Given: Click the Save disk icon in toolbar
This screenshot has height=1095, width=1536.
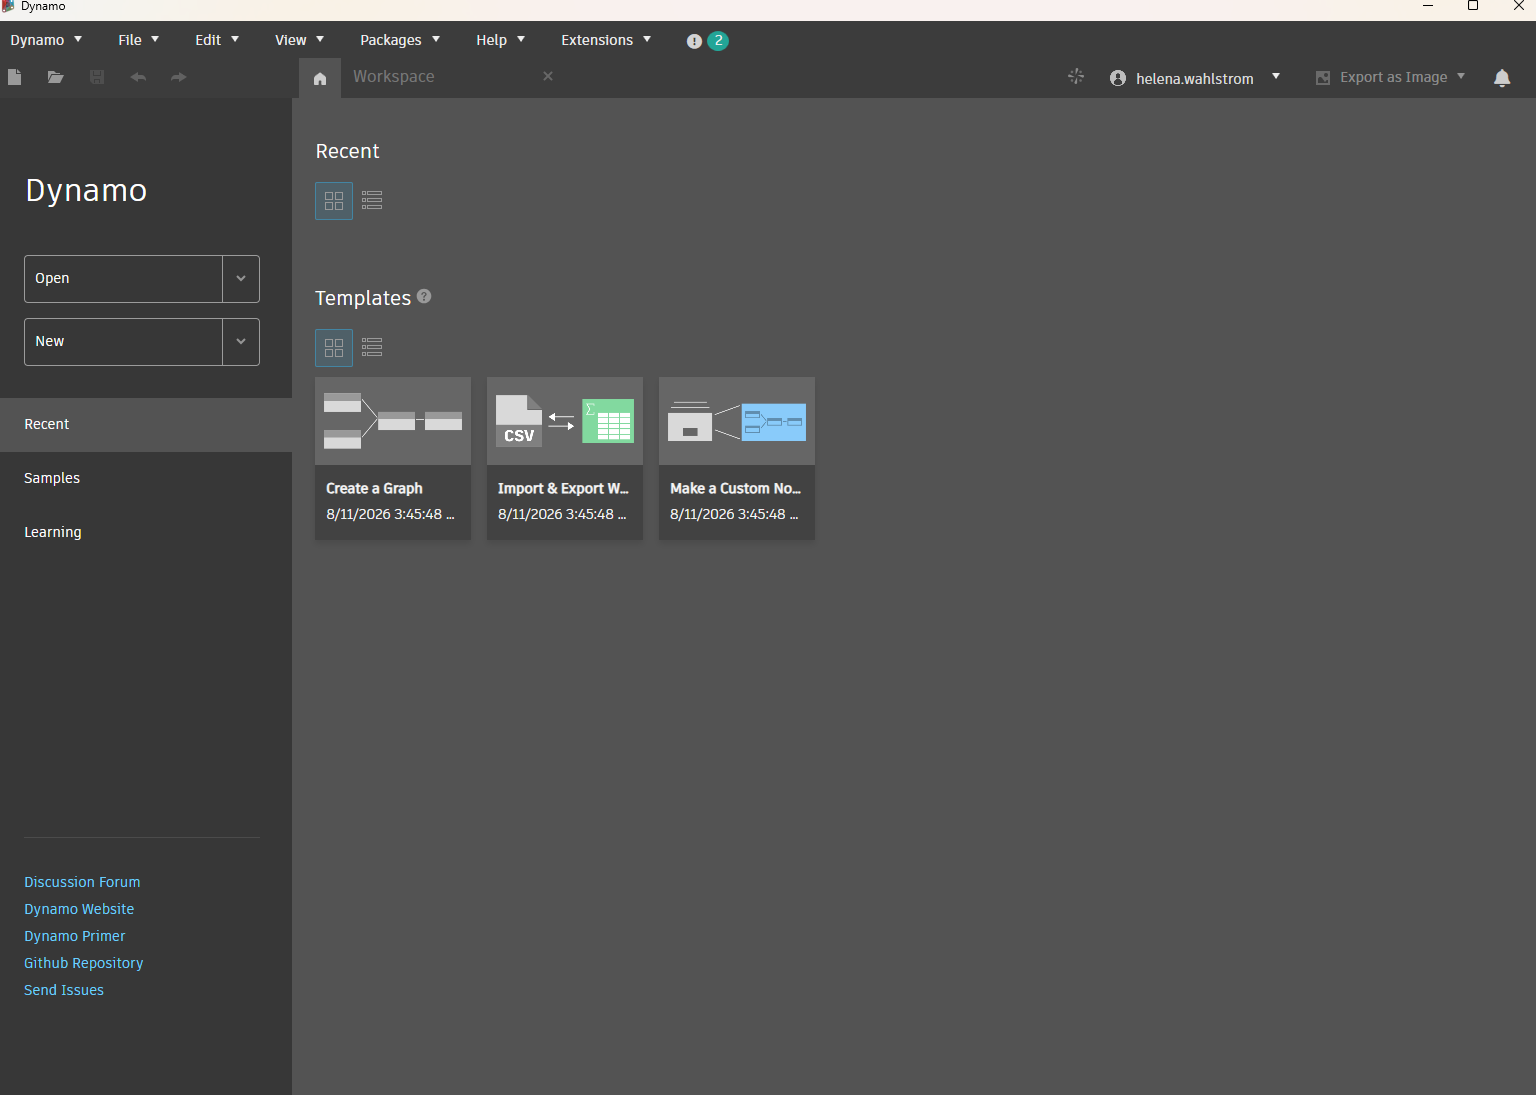Looking at the screenshot, I should click(x=97, y=77).
